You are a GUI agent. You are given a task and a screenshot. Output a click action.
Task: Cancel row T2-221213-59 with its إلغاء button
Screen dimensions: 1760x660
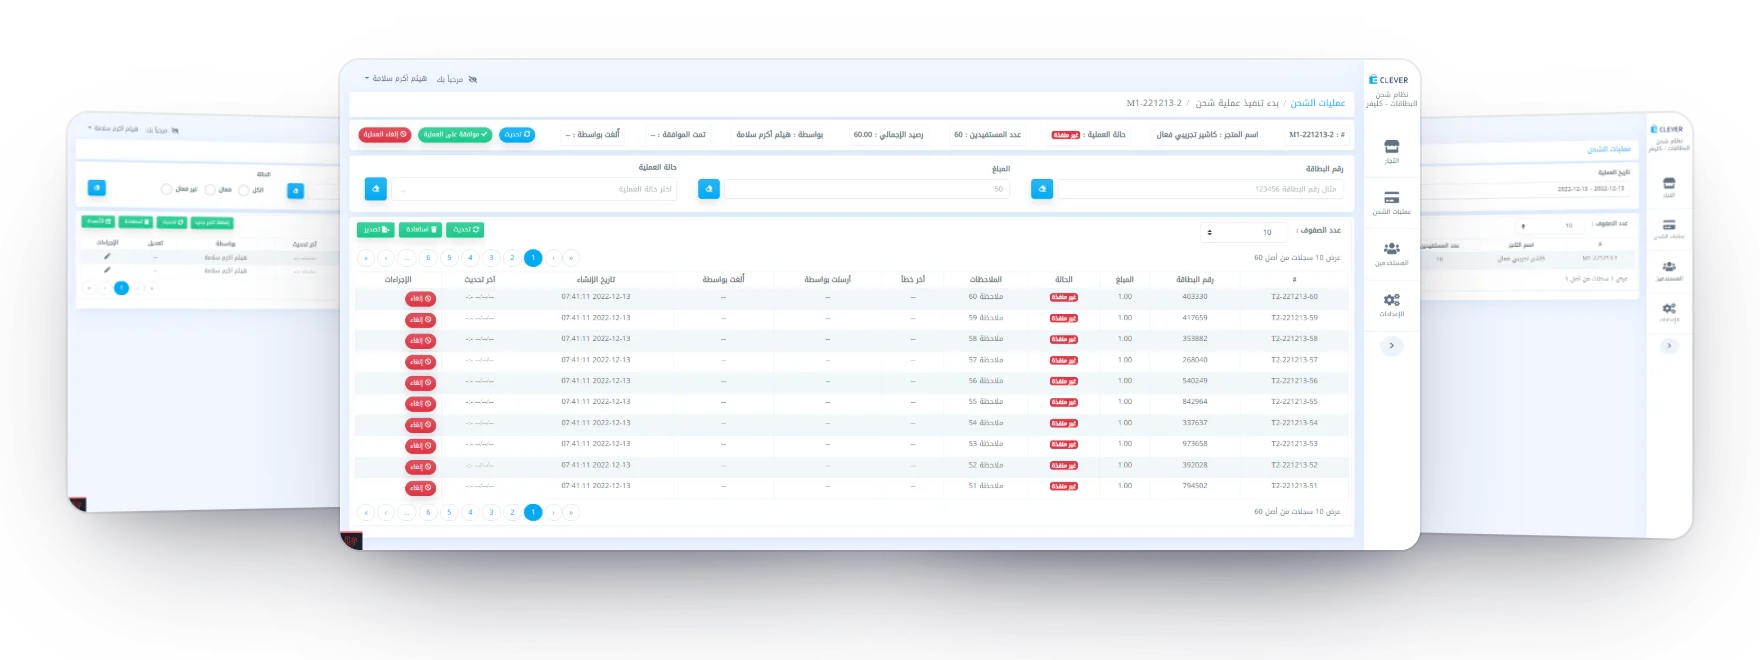coord(420,320)
